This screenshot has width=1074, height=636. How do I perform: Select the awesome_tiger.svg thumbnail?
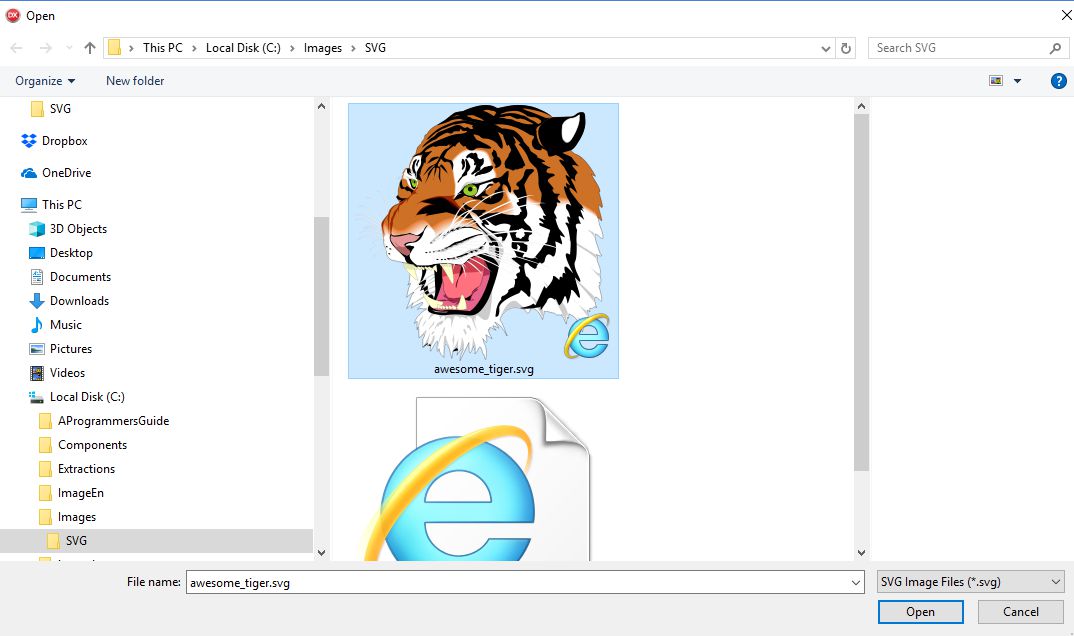pyautogui.click(x=484, y=241)
